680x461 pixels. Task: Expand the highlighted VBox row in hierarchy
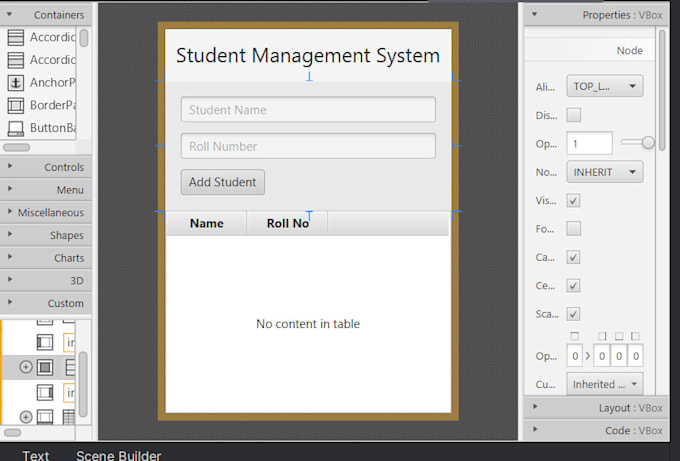[x=26, y=367]
